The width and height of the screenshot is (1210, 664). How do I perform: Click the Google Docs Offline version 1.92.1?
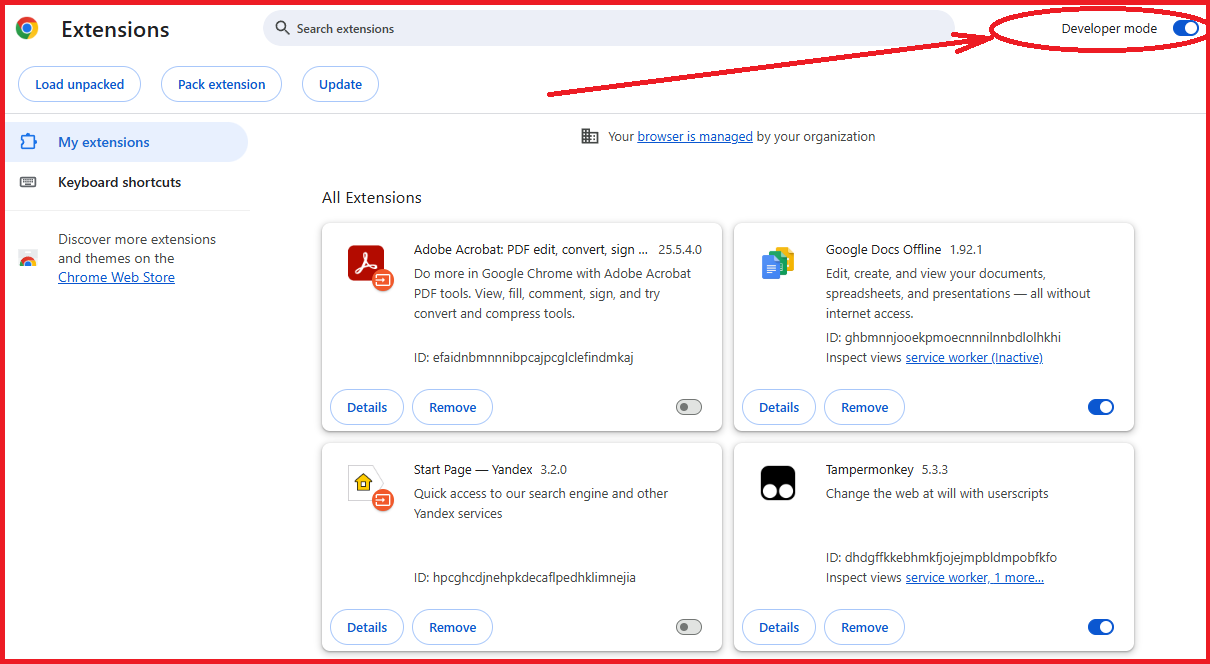pos(966,249)
